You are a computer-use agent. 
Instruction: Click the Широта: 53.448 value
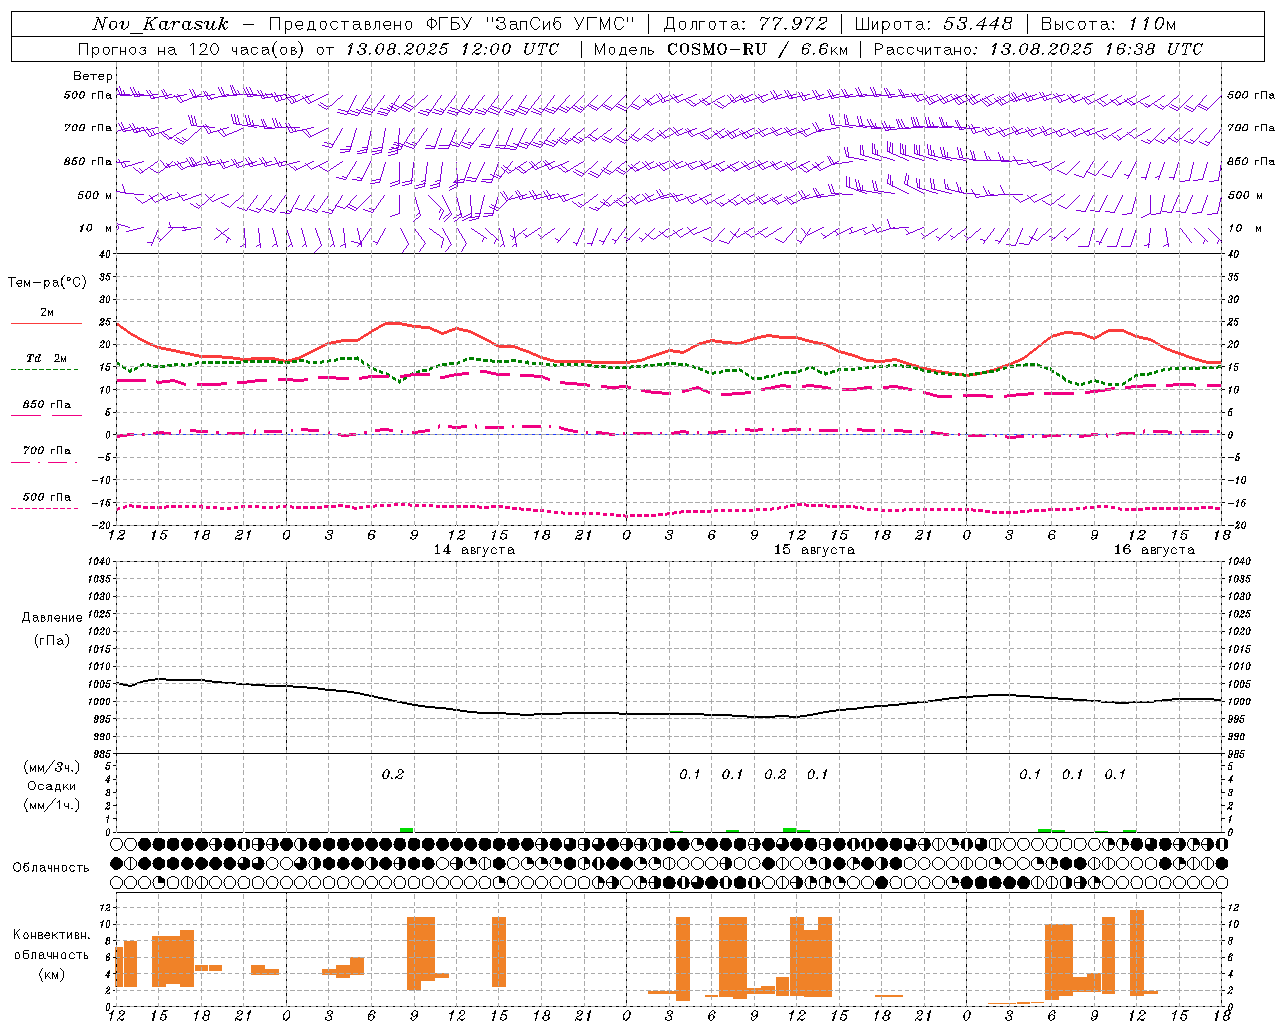pyautogui.click(x=933, y=24)
